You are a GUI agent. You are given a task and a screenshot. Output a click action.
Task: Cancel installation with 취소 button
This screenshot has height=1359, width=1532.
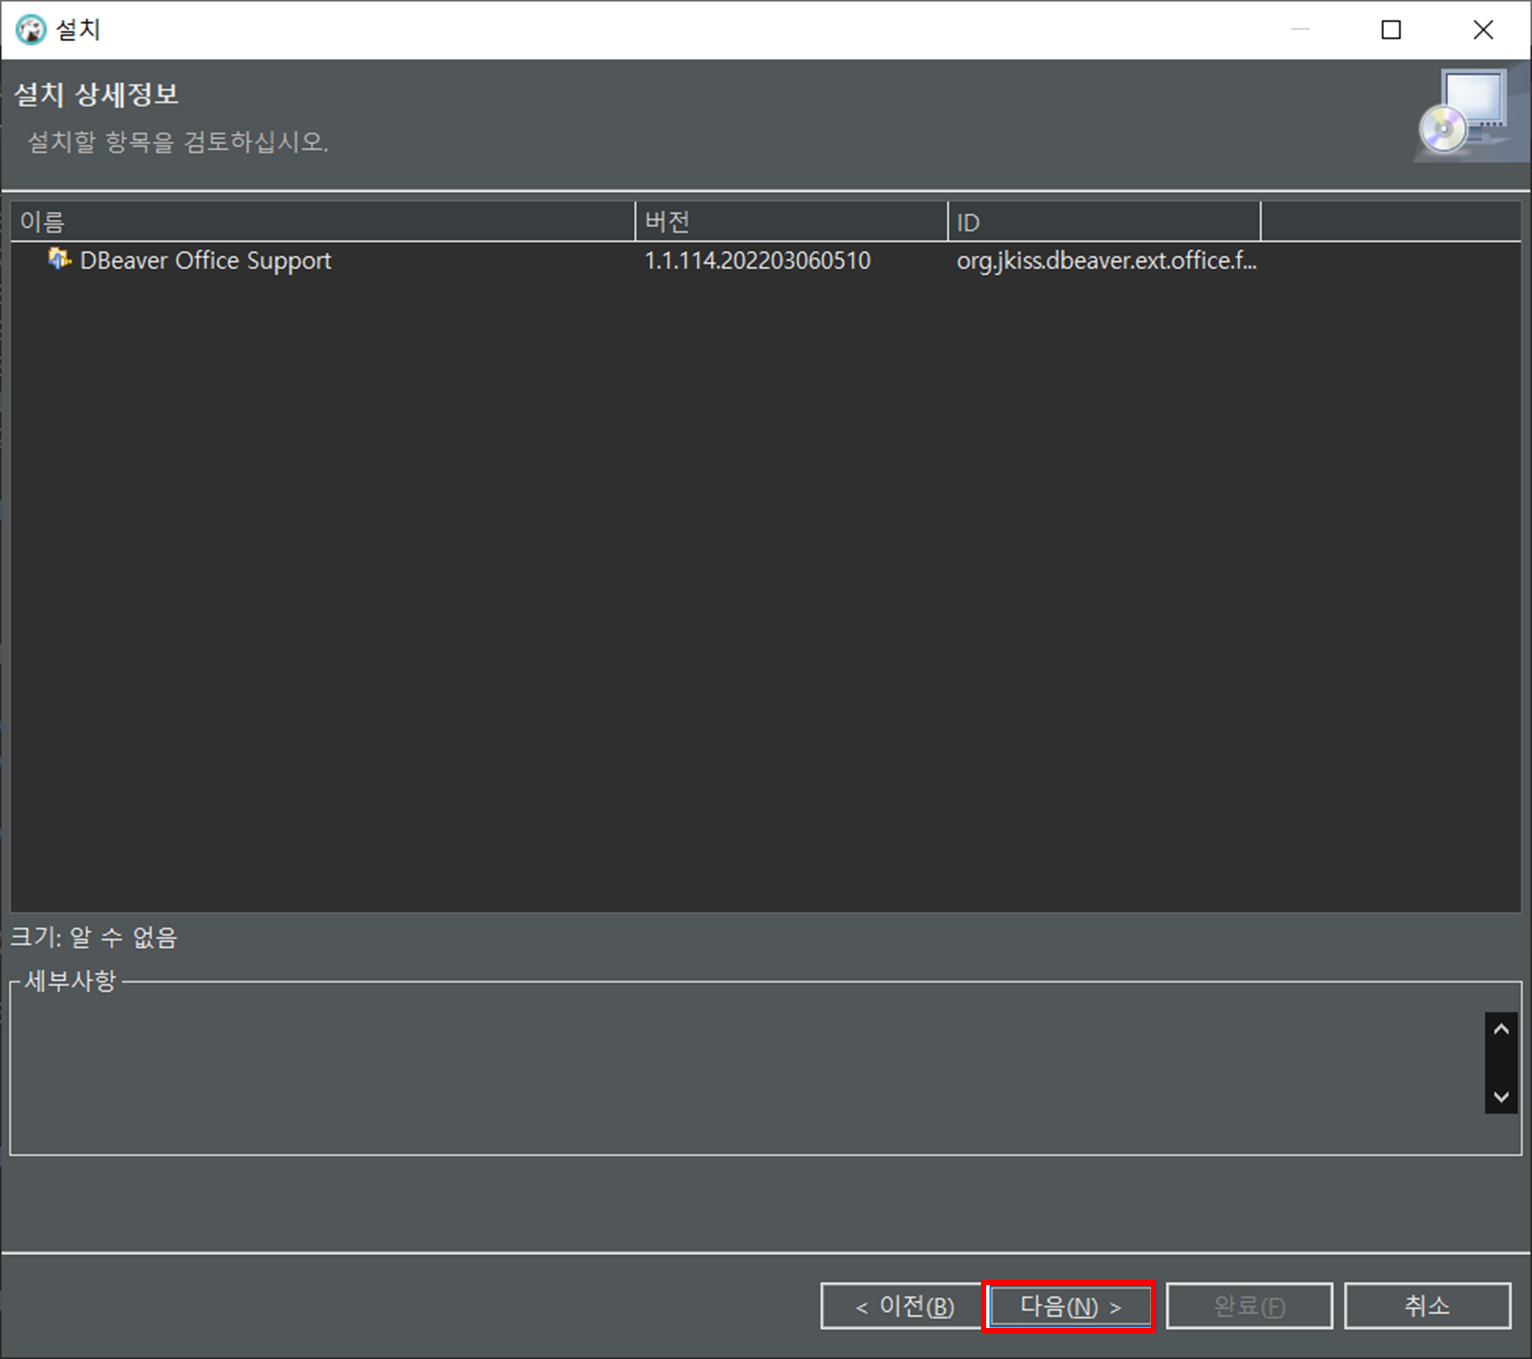click(x=1427, y=1306)
